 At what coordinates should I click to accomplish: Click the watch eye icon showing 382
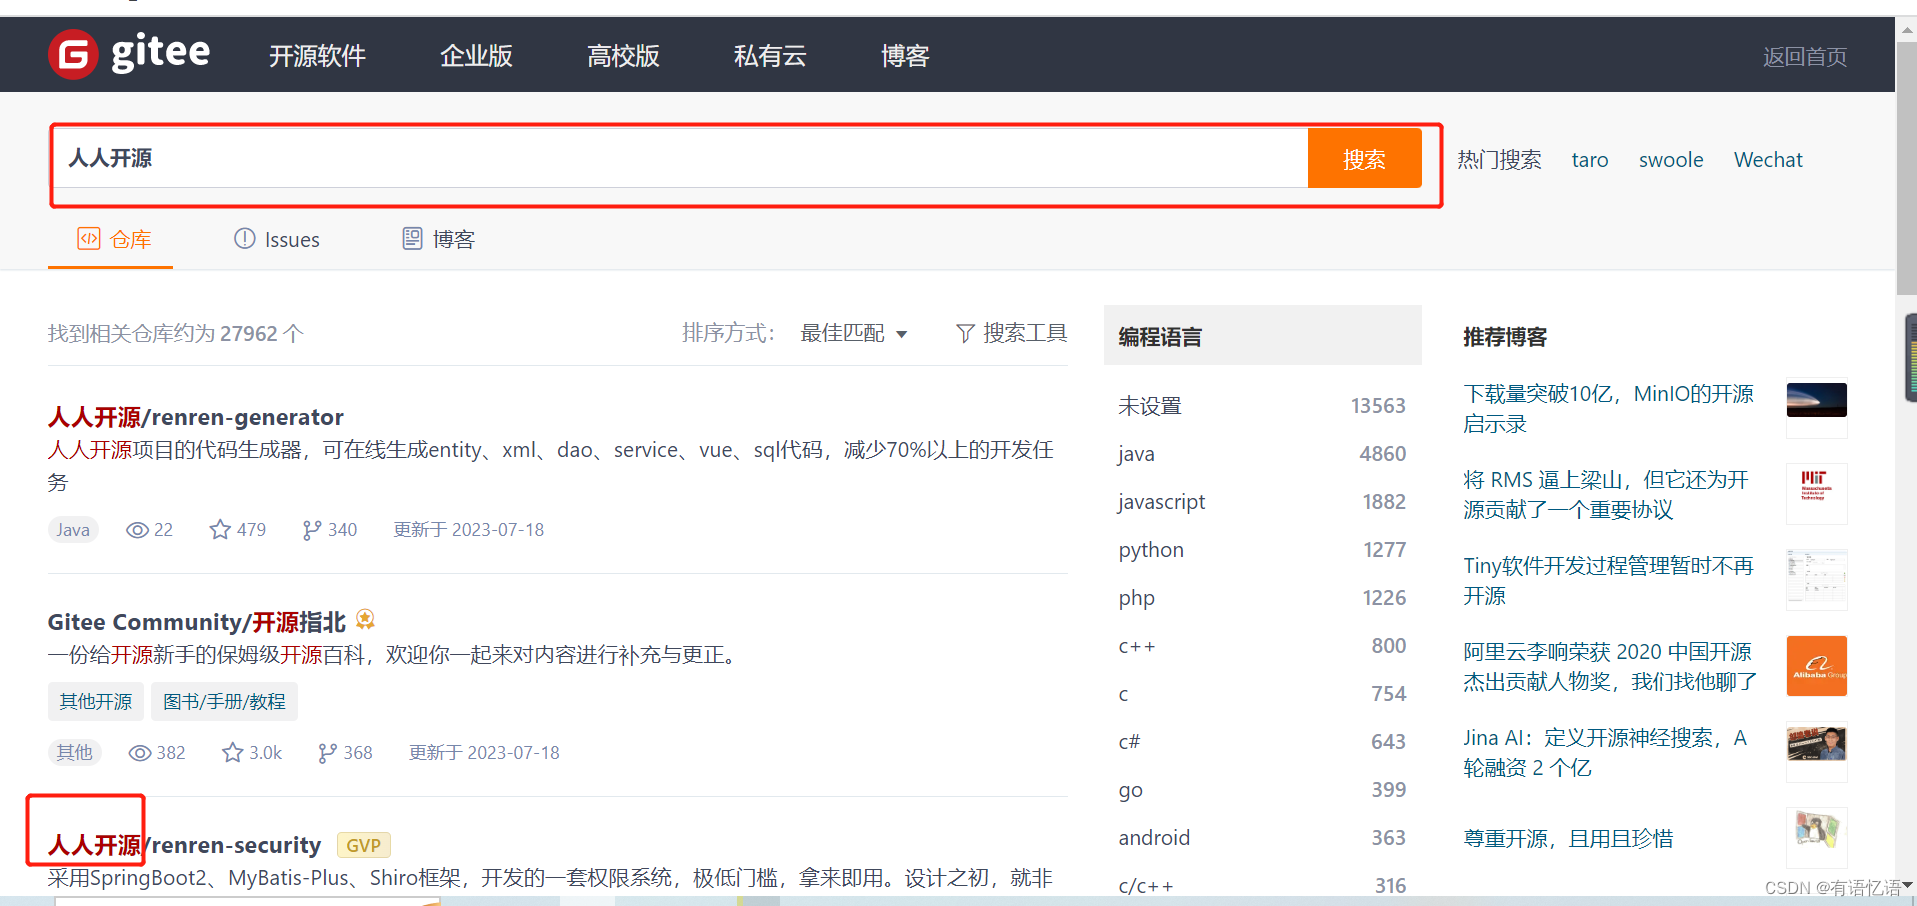140,753
